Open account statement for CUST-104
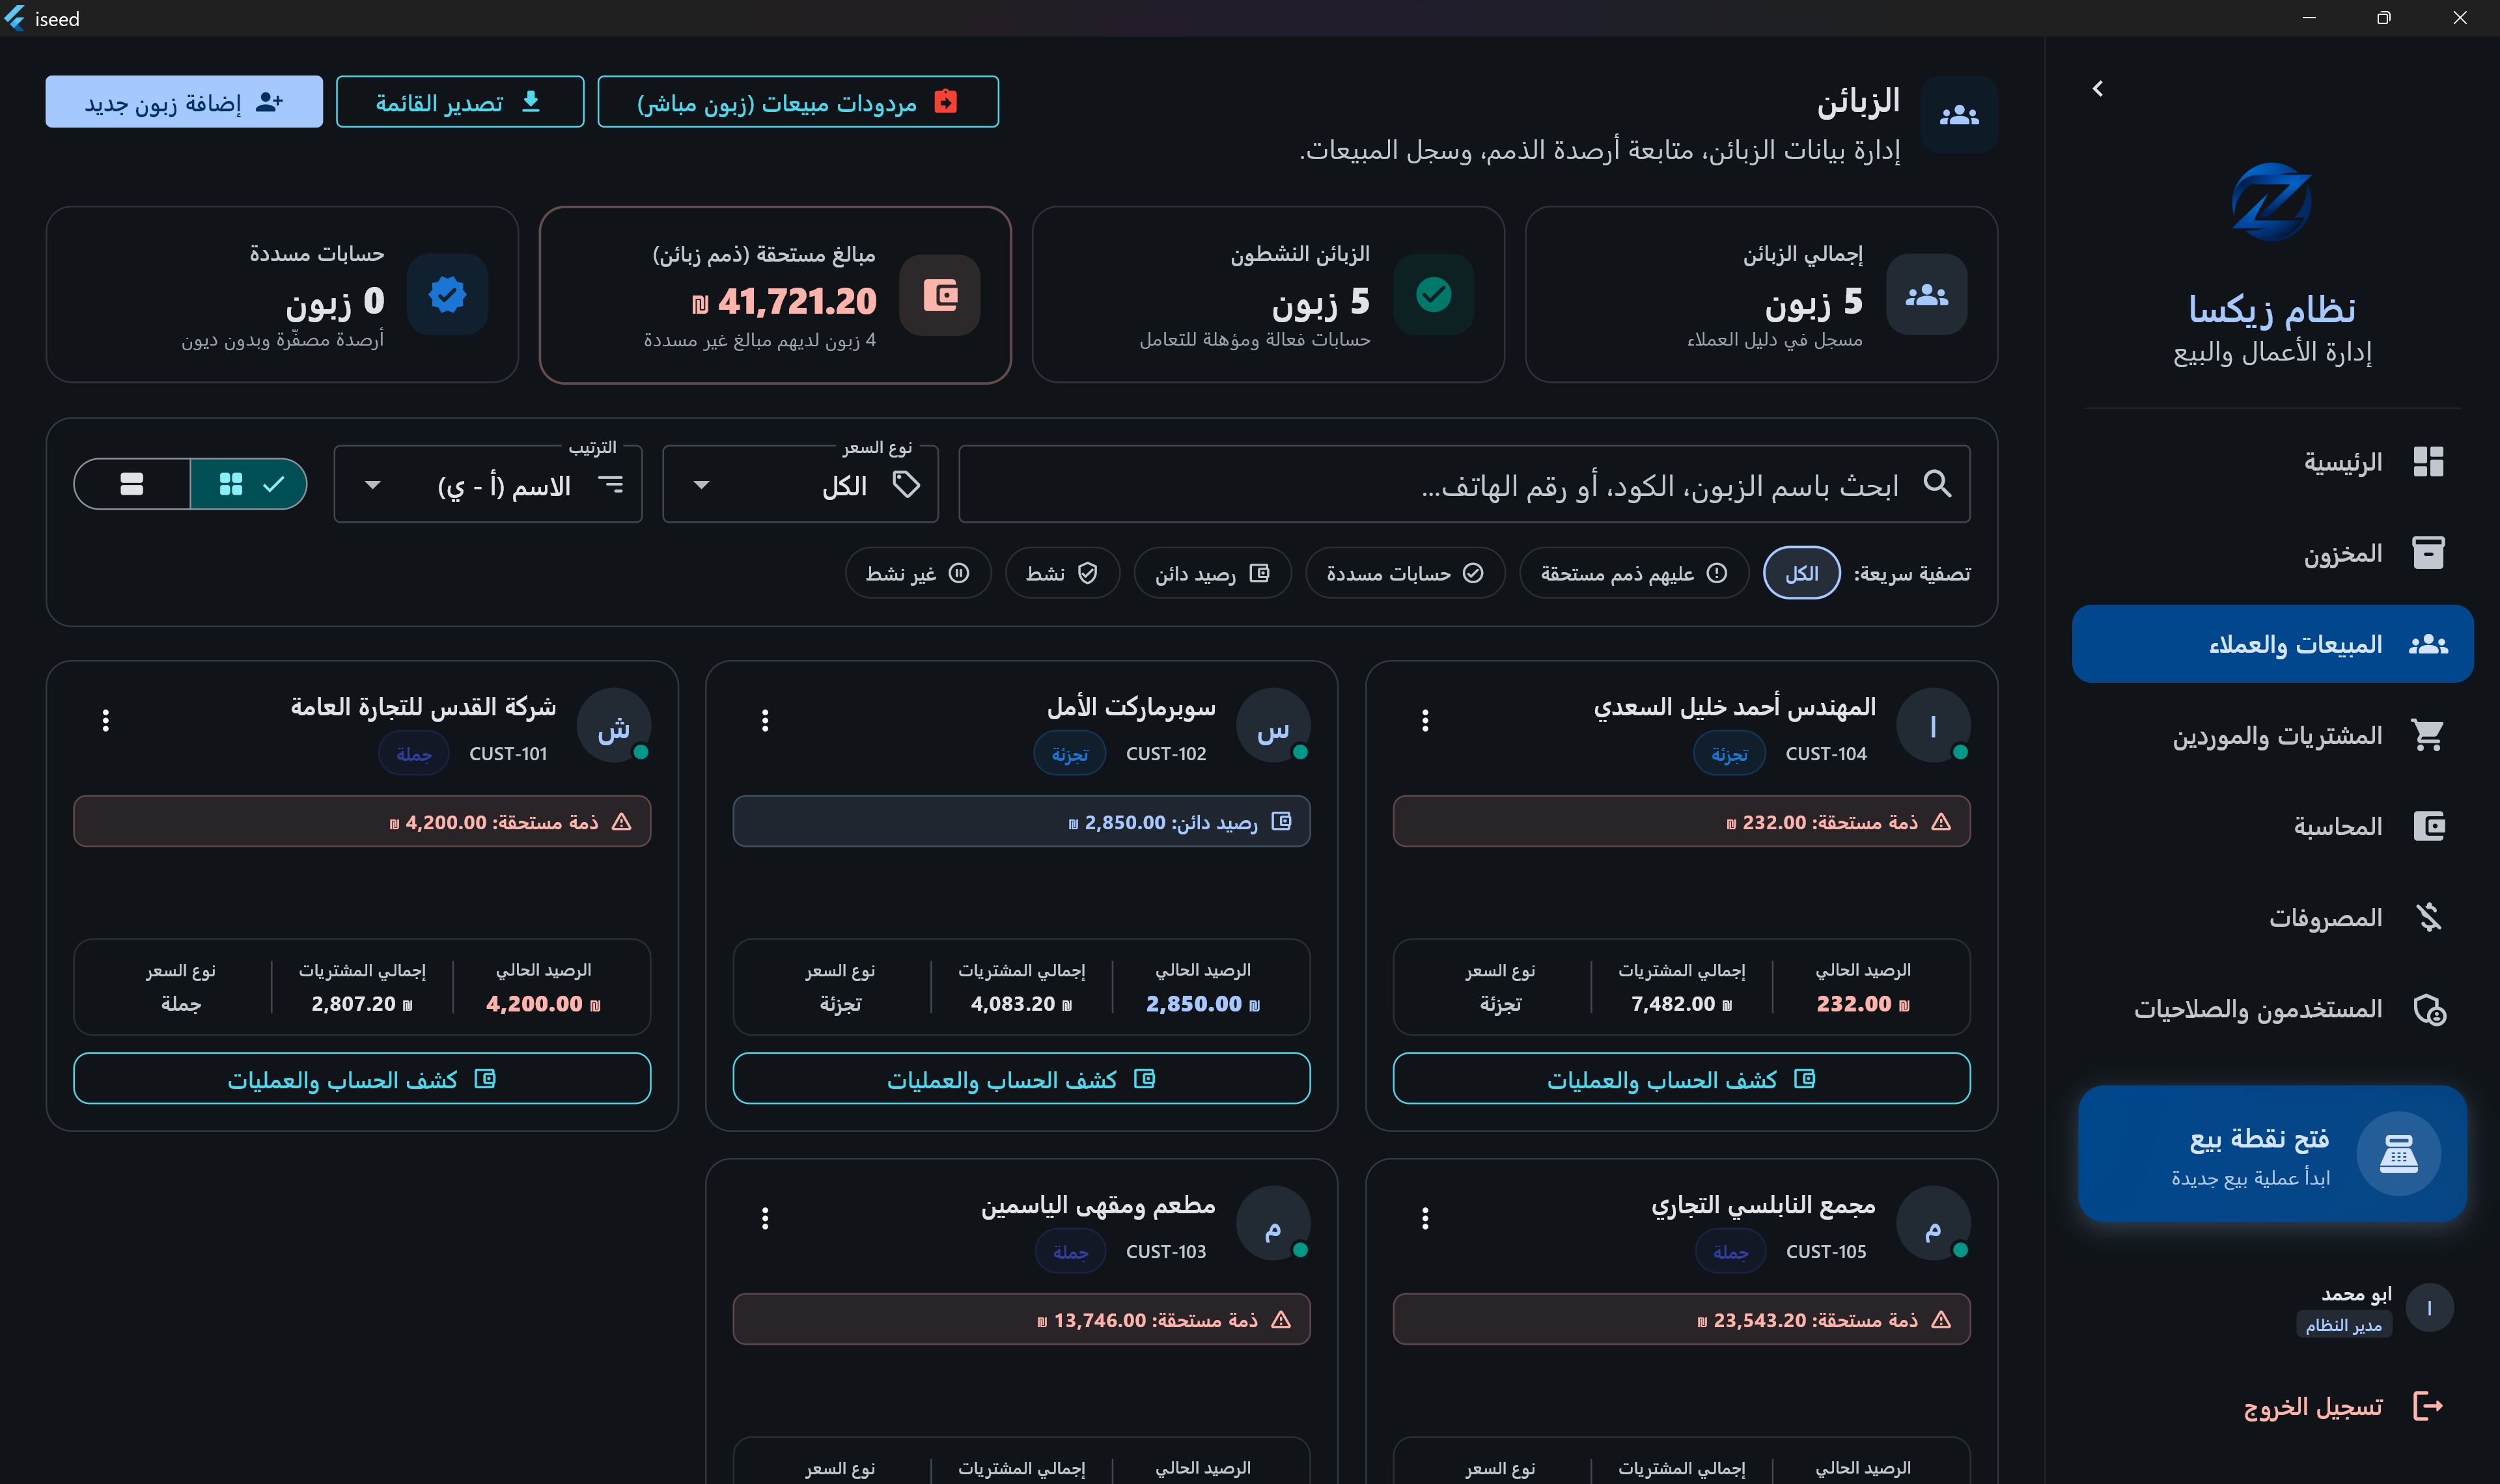Image resolution: width=2500 pixels, height=1484 pixels. coord(1681,1079)
